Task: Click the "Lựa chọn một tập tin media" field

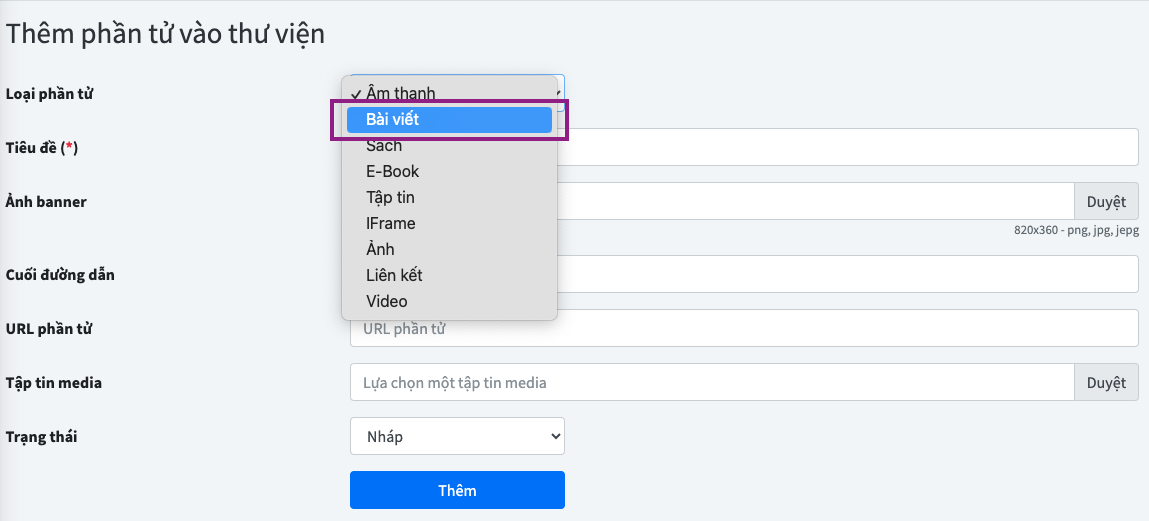Action: click(x=712, y=382)
